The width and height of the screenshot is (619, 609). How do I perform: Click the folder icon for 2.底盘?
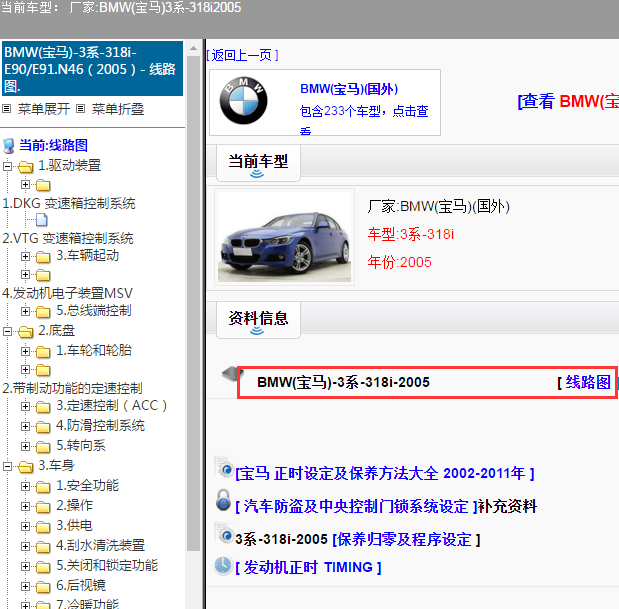(x=26, y=332)
